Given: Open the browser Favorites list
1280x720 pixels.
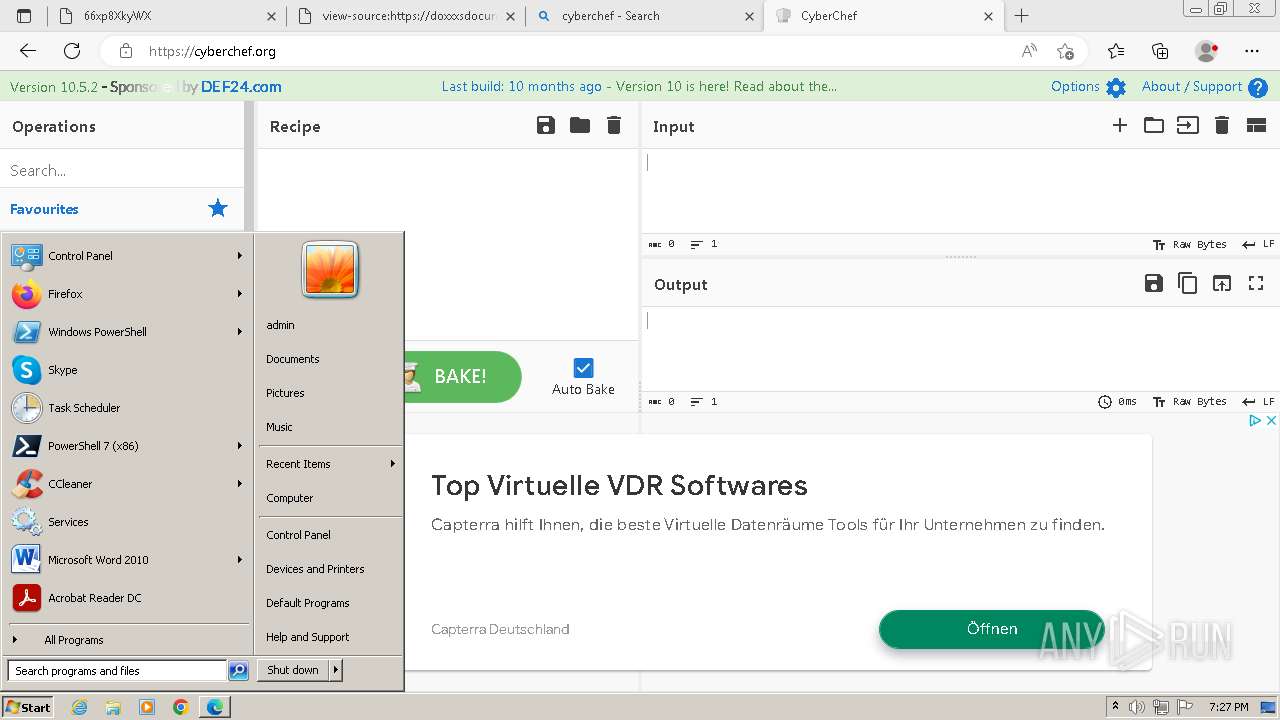Looking at the screenshot, I should 1116,51.
